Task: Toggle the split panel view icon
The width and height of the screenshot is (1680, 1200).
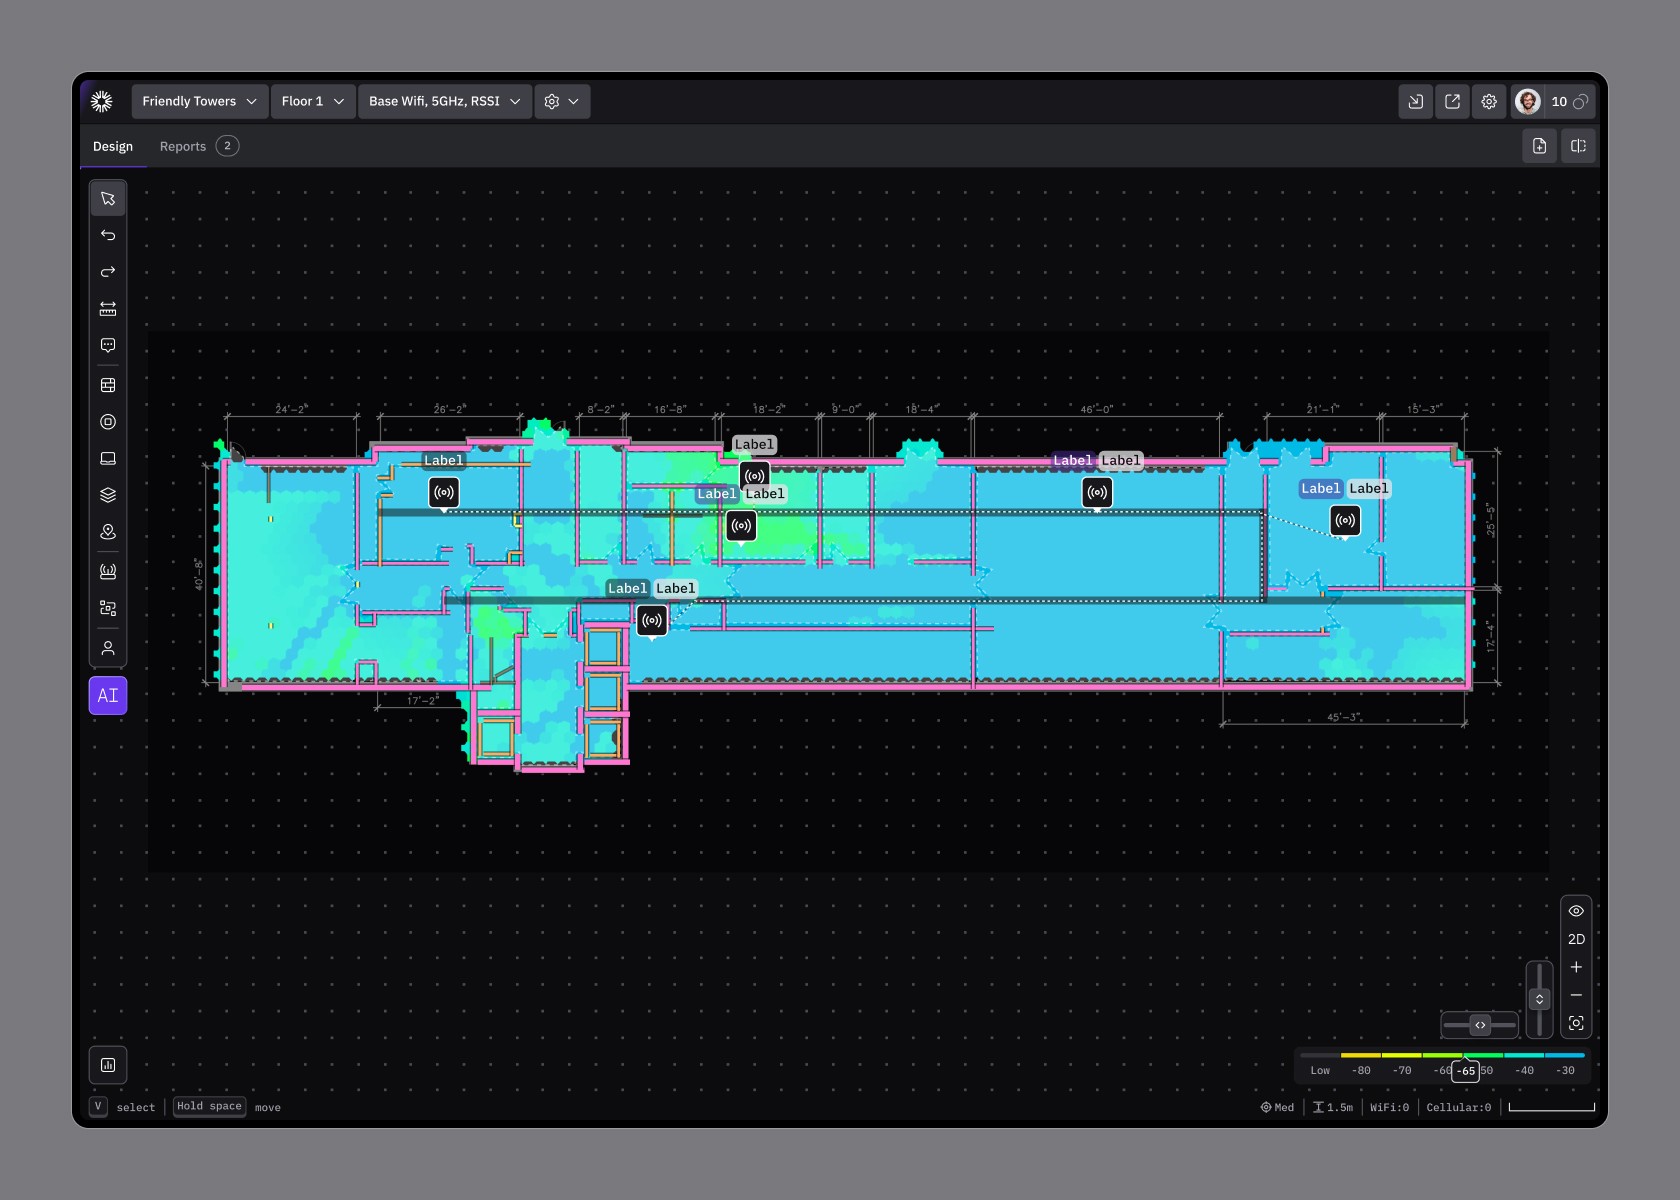Action: tap(1578, 146)
